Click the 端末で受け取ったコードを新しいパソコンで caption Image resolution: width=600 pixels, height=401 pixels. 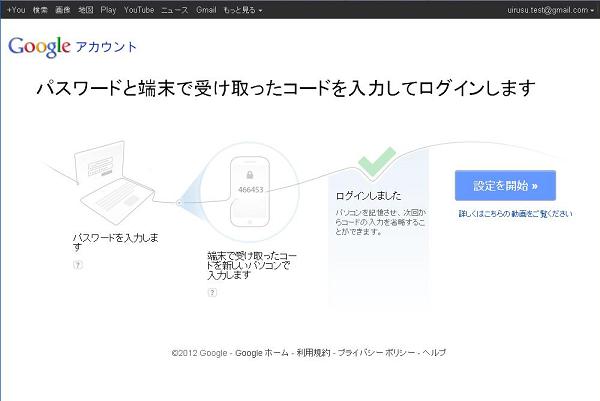[x=252, y=265]
